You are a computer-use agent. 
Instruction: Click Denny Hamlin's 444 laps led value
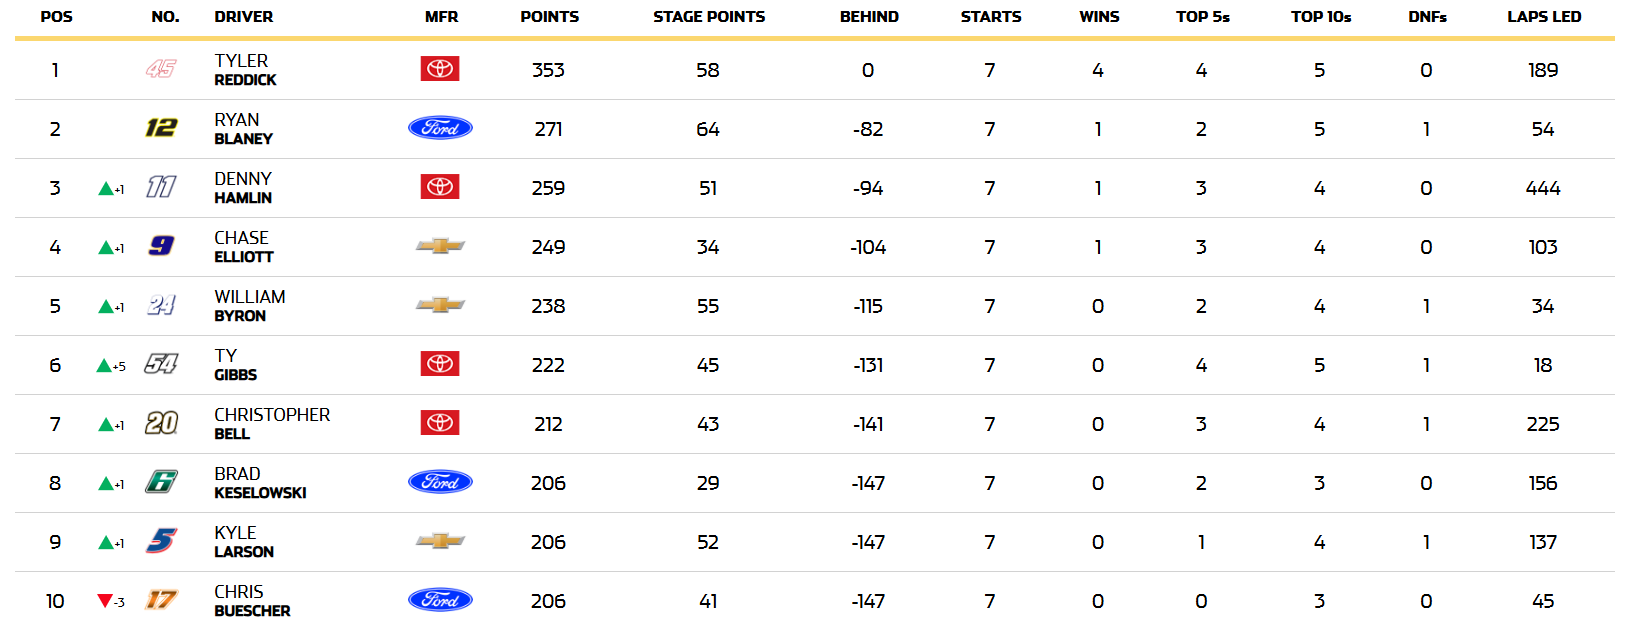(x=1543, y=188)
